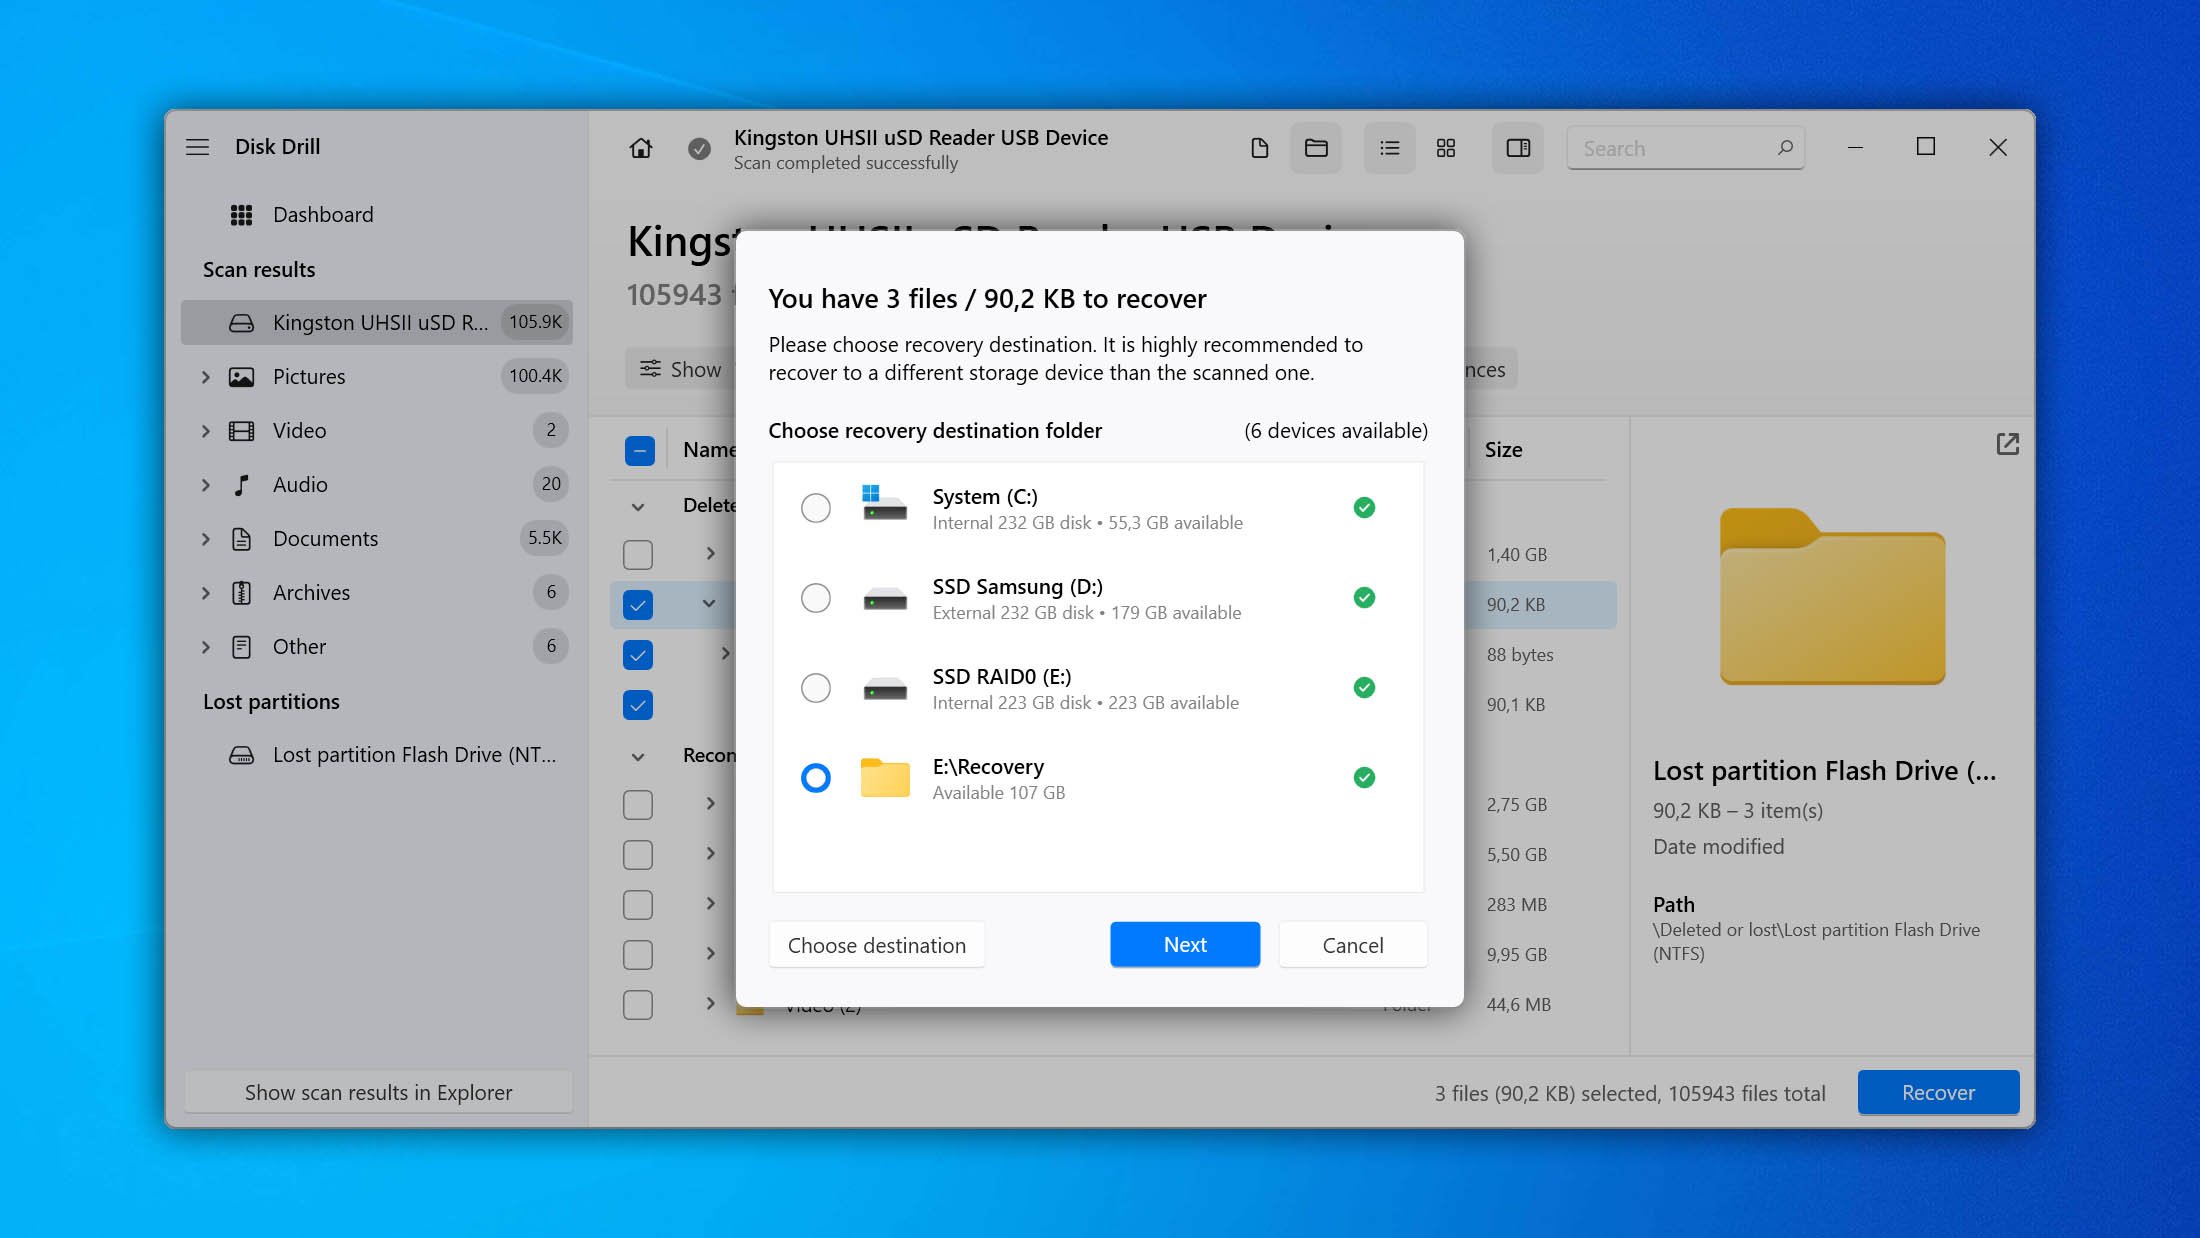Open preview in external window icon
This screenshot has height=1238, width=2200.
(x=2007, y=444)
